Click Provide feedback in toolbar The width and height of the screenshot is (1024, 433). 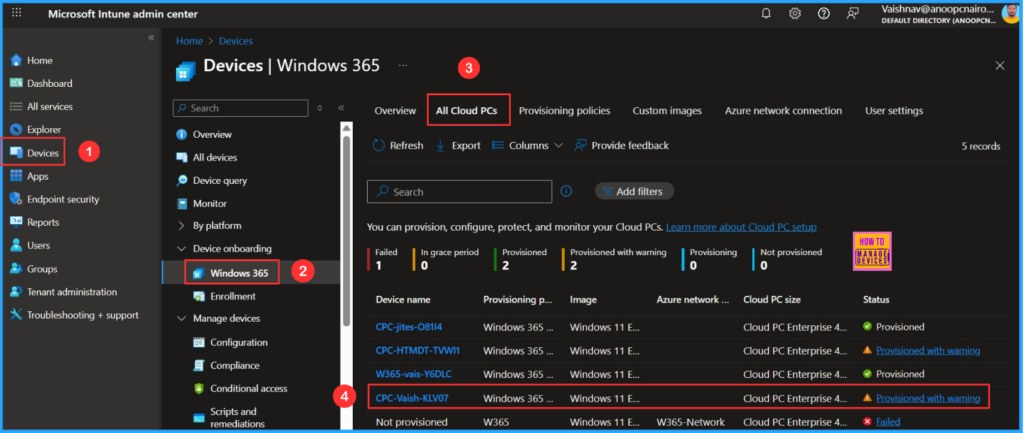point(622,146)
